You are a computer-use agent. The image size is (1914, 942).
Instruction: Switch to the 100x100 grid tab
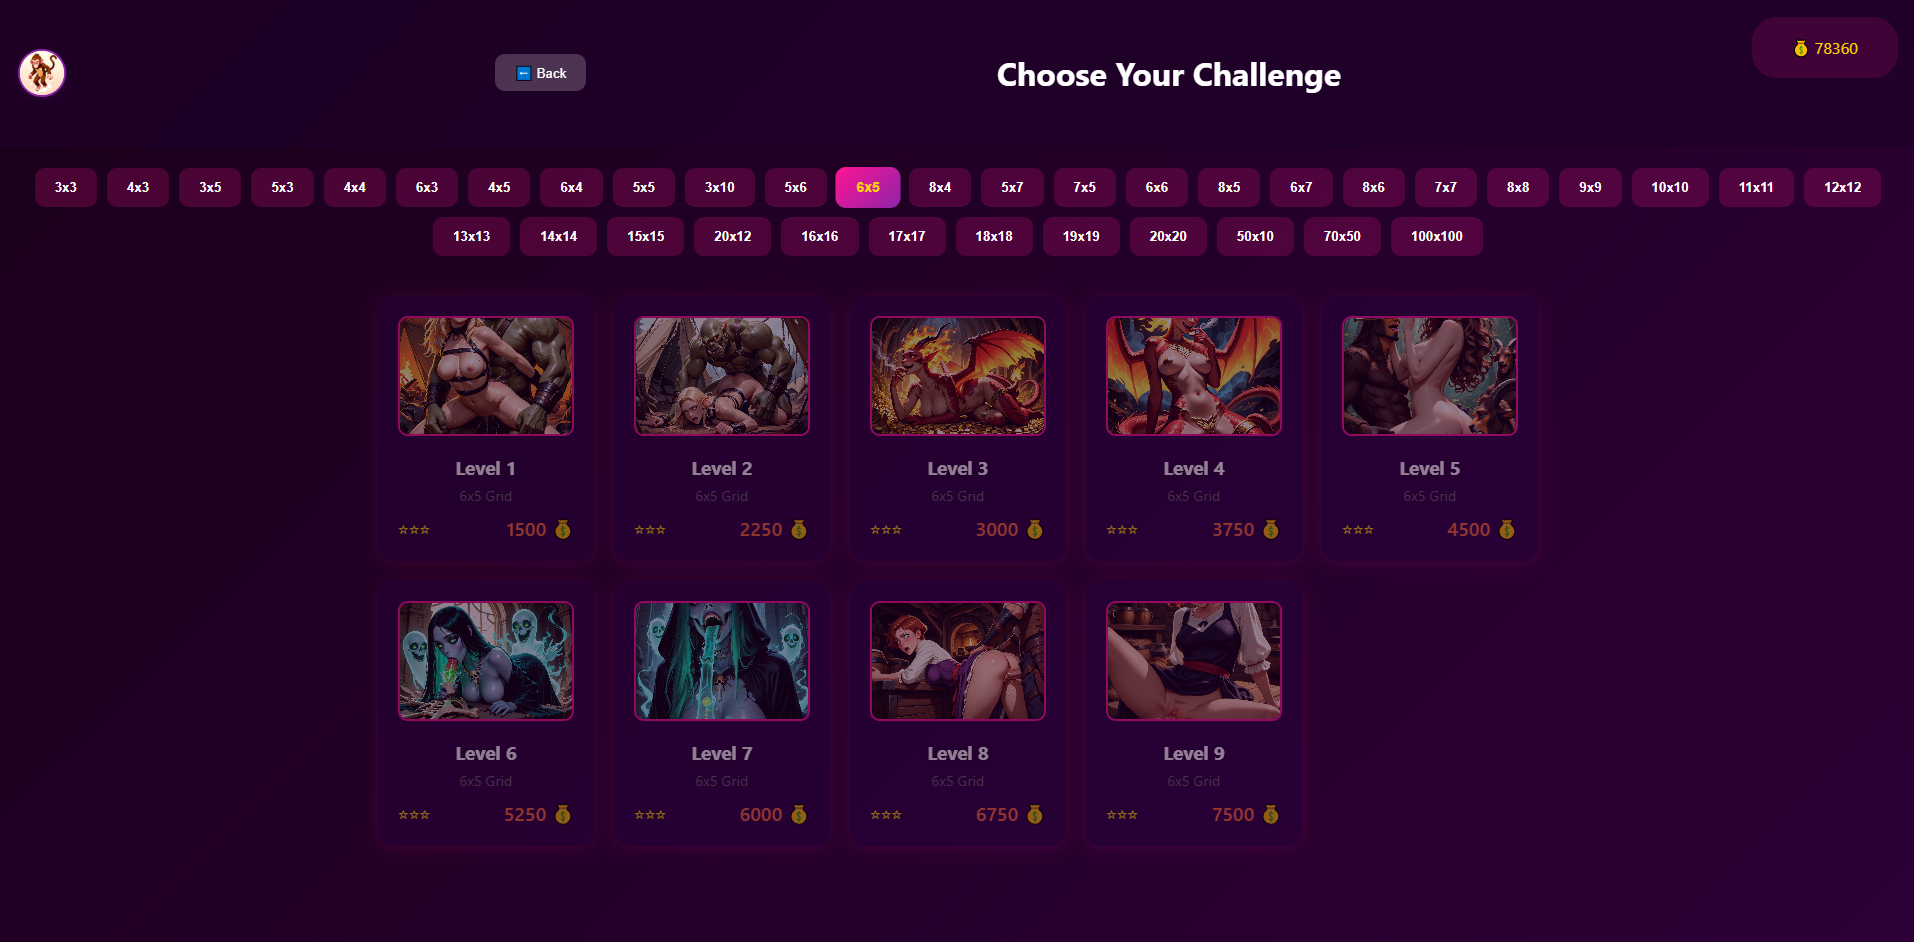(x=1436, y=236)
